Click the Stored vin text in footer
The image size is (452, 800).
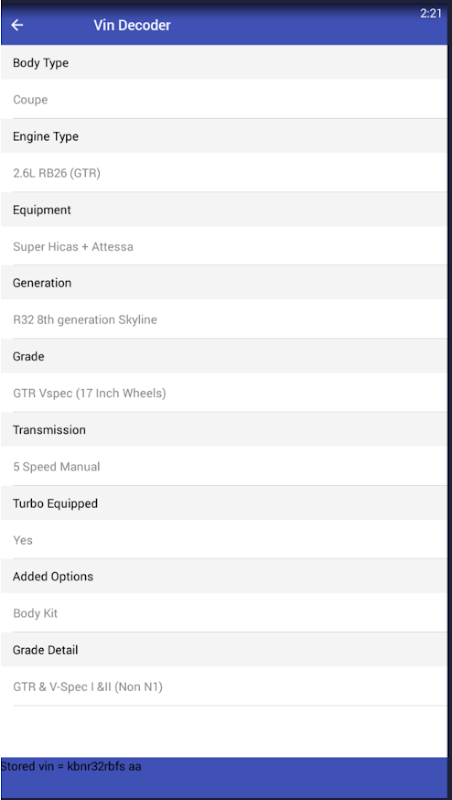coord(71,766)
